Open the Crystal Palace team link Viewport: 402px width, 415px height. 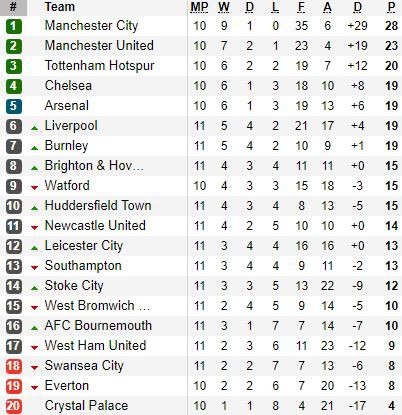86,406
